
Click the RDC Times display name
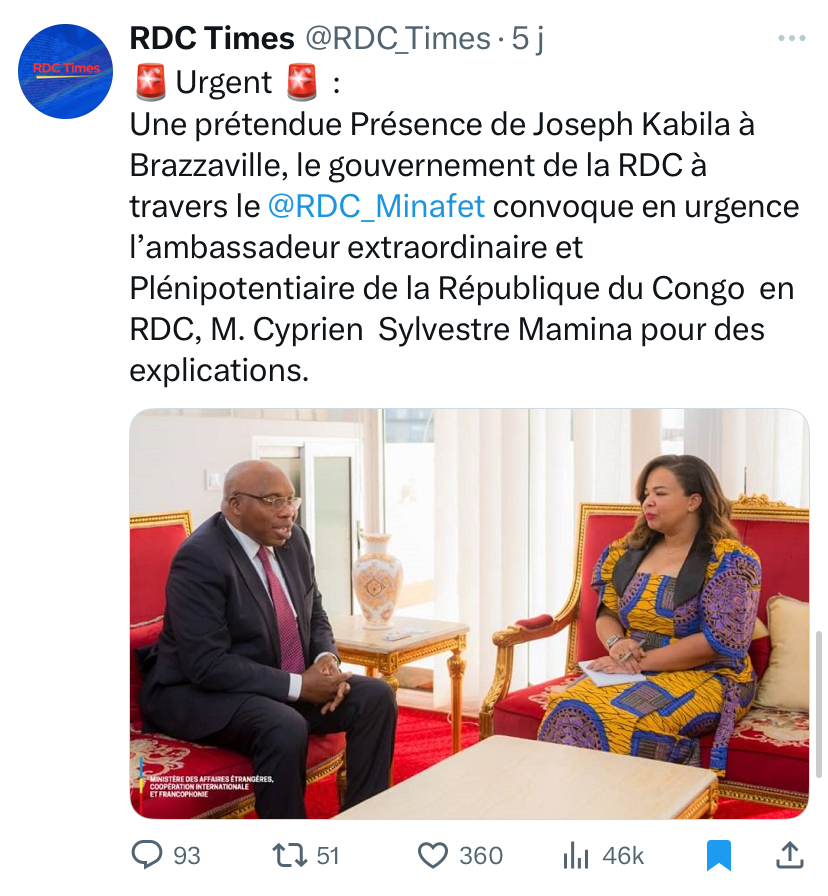coord(212,39)
